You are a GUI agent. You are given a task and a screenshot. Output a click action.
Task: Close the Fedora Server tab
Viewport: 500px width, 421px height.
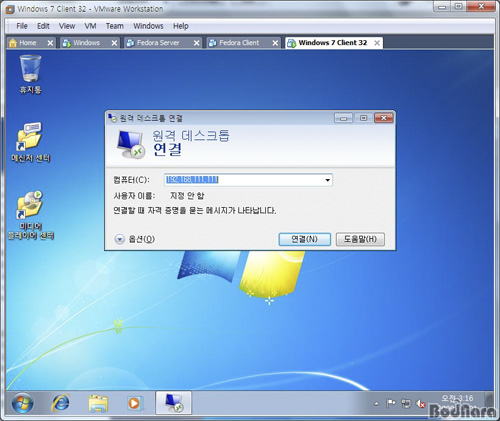click(x=196, y=43)
